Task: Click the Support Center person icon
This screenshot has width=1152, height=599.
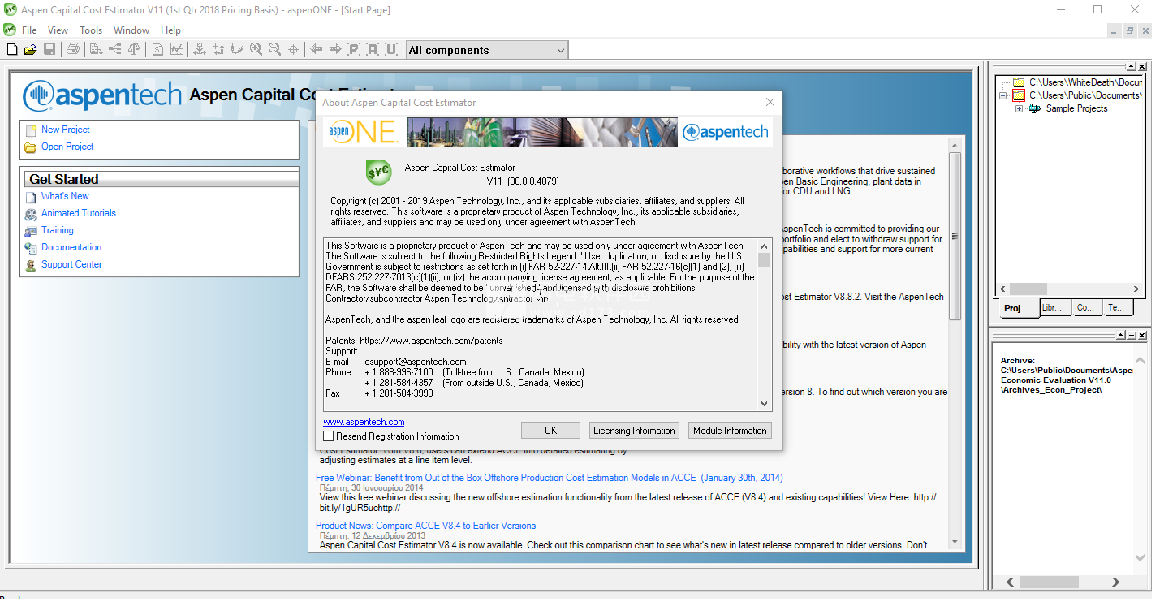Action: [30, 265]
